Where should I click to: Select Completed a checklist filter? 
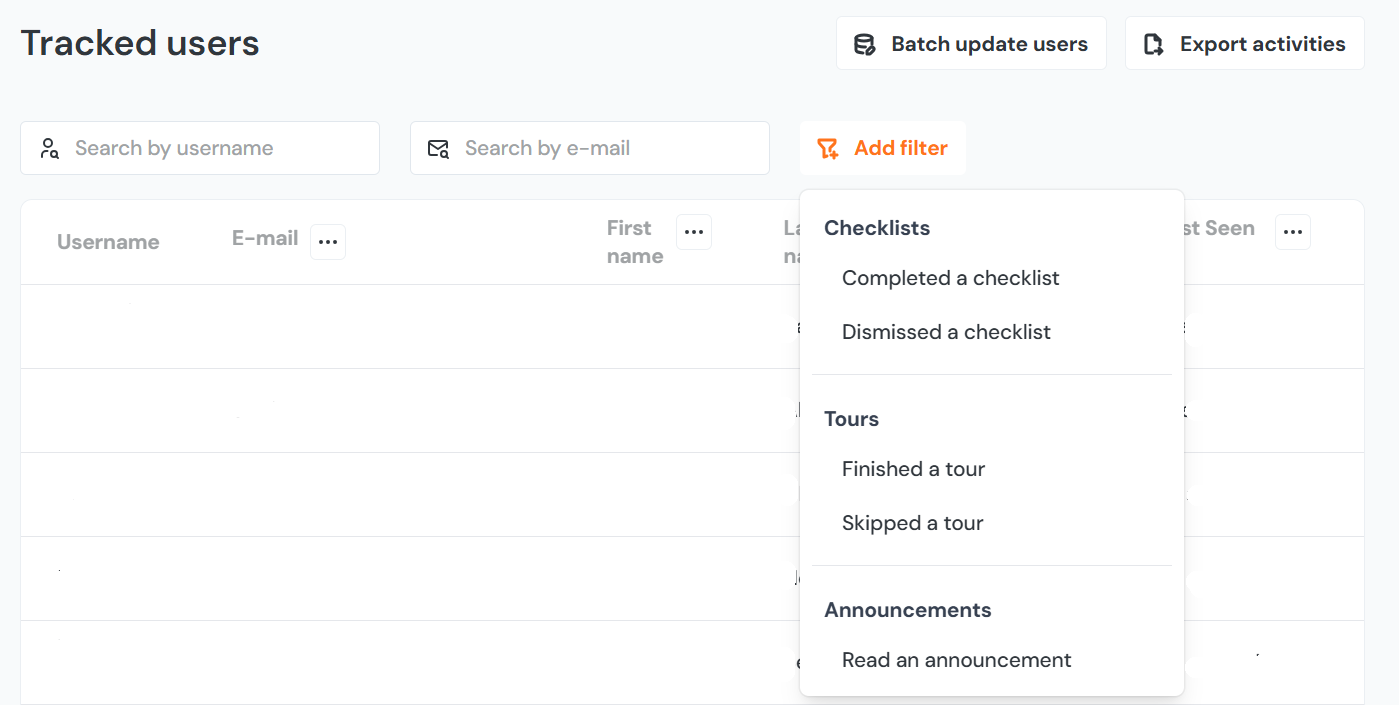(950, 278)
